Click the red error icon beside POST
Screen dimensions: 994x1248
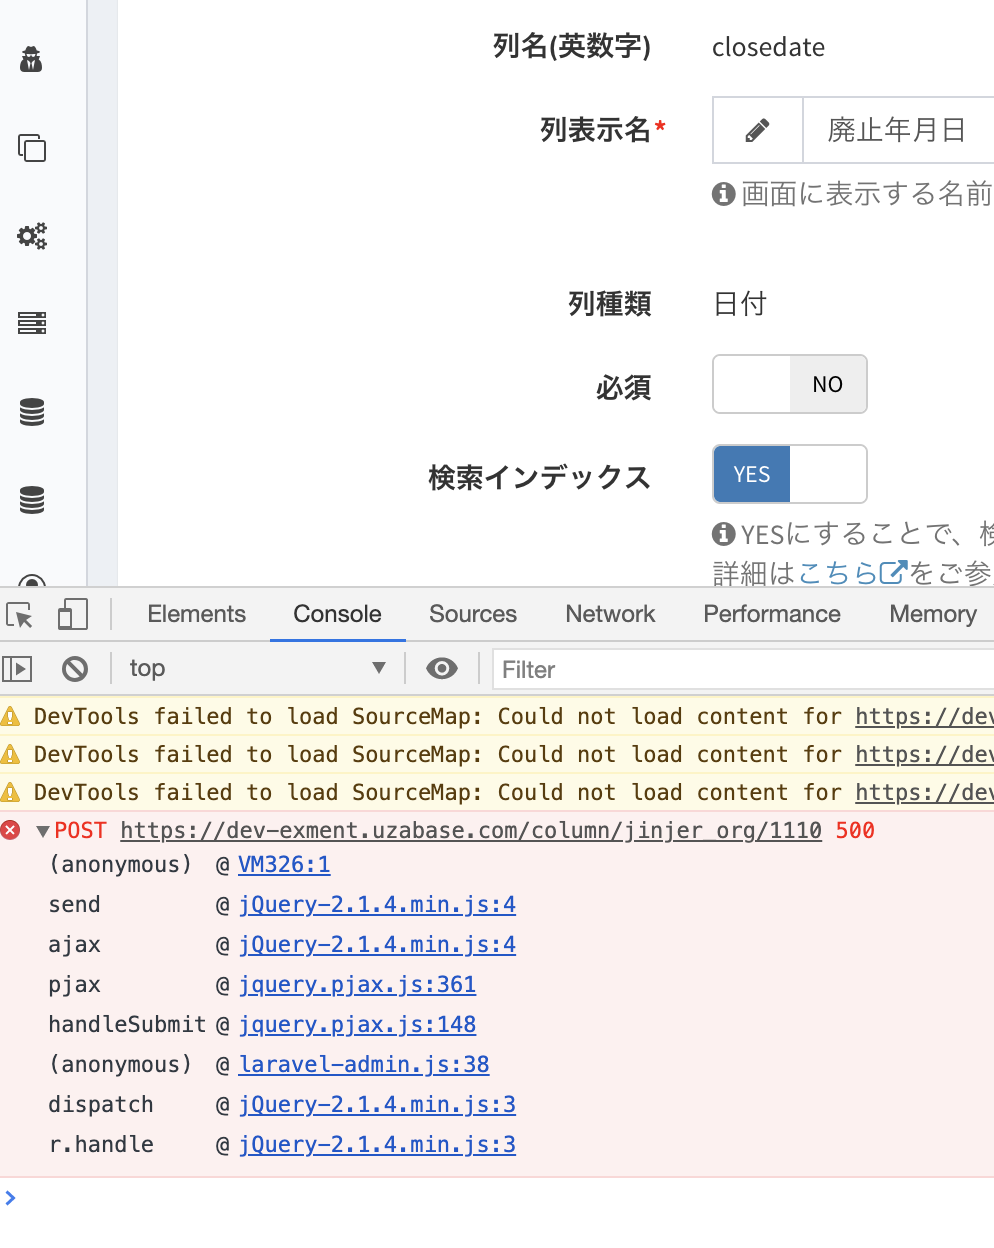coord(11,830)
